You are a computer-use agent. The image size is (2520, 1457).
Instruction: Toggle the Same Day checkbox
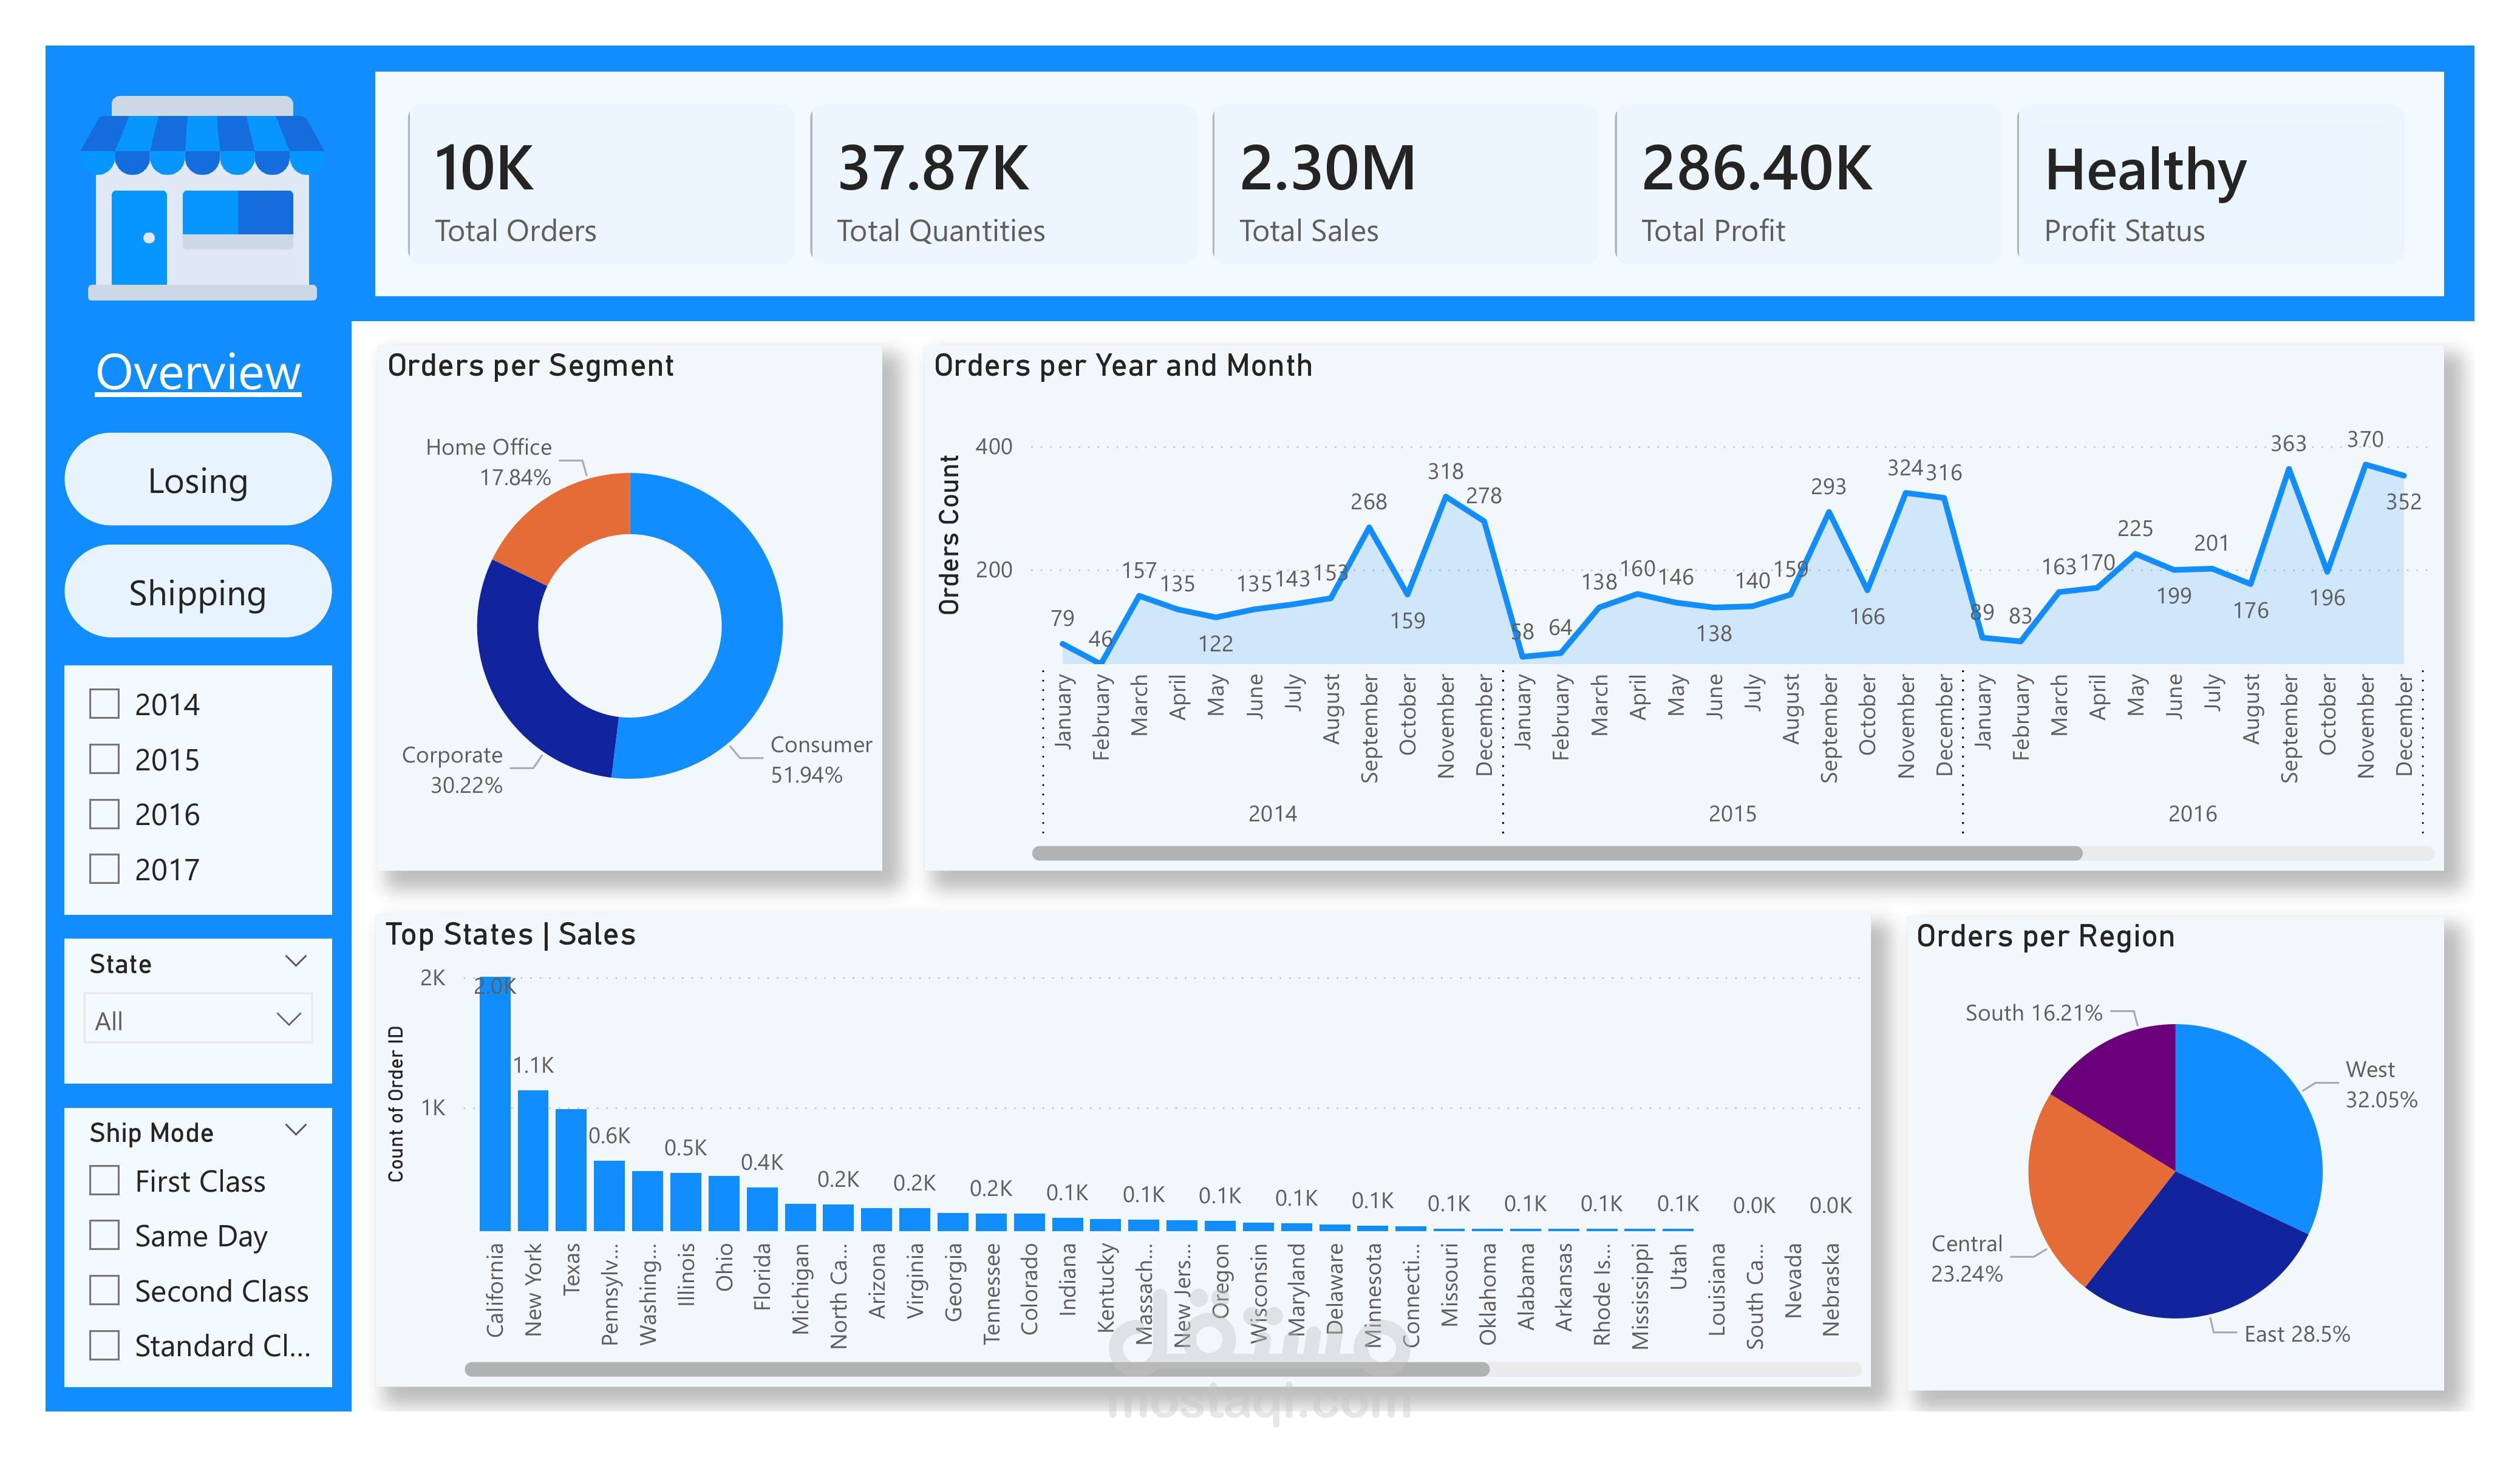pyautogui.click(x=104, y=1236)
